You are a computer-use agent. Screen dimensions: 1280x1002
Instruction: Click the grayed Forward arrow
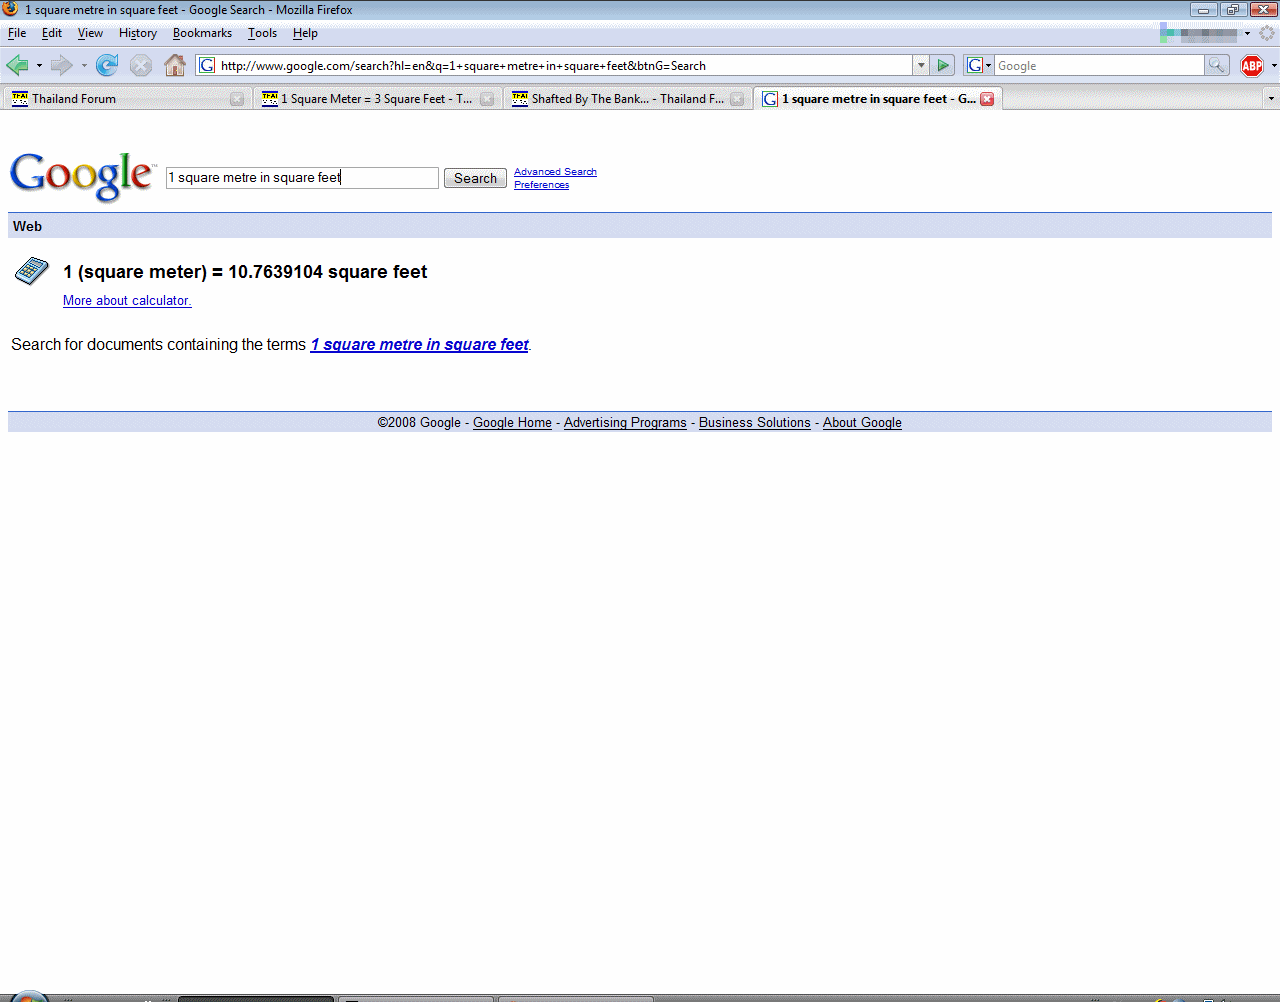click(61, 66)
